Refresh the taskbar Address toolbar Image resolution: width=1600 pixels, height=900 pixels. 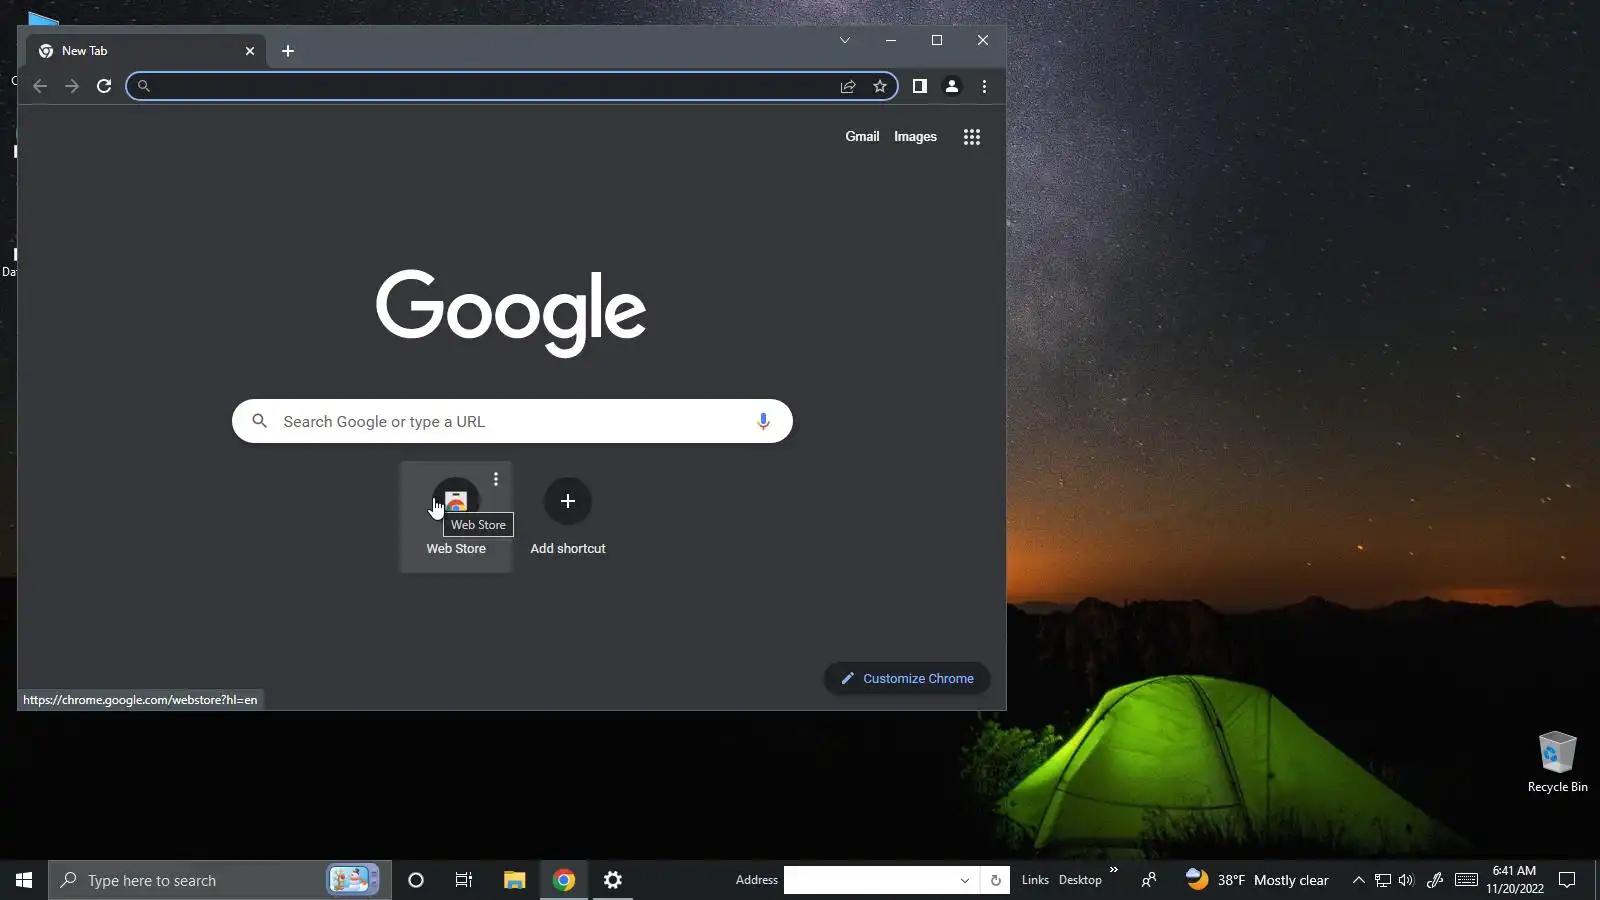coord(995,880)
